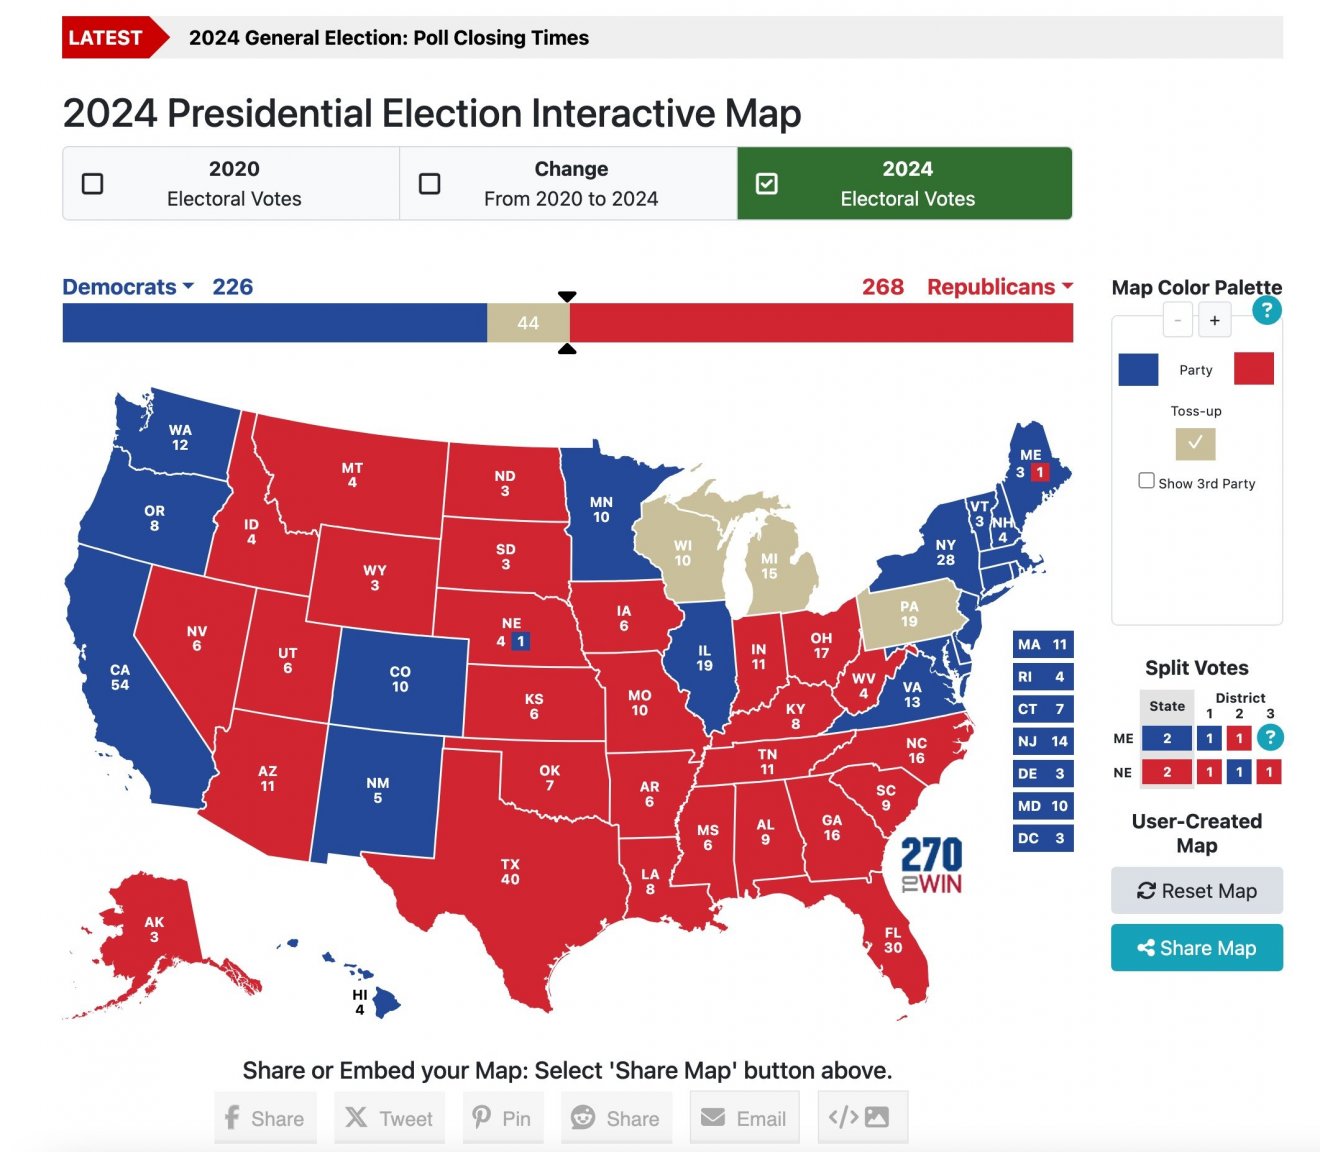Select the 2024 Electoral Votes tab
The image size is (1320, 1152).
pos(905,184)
